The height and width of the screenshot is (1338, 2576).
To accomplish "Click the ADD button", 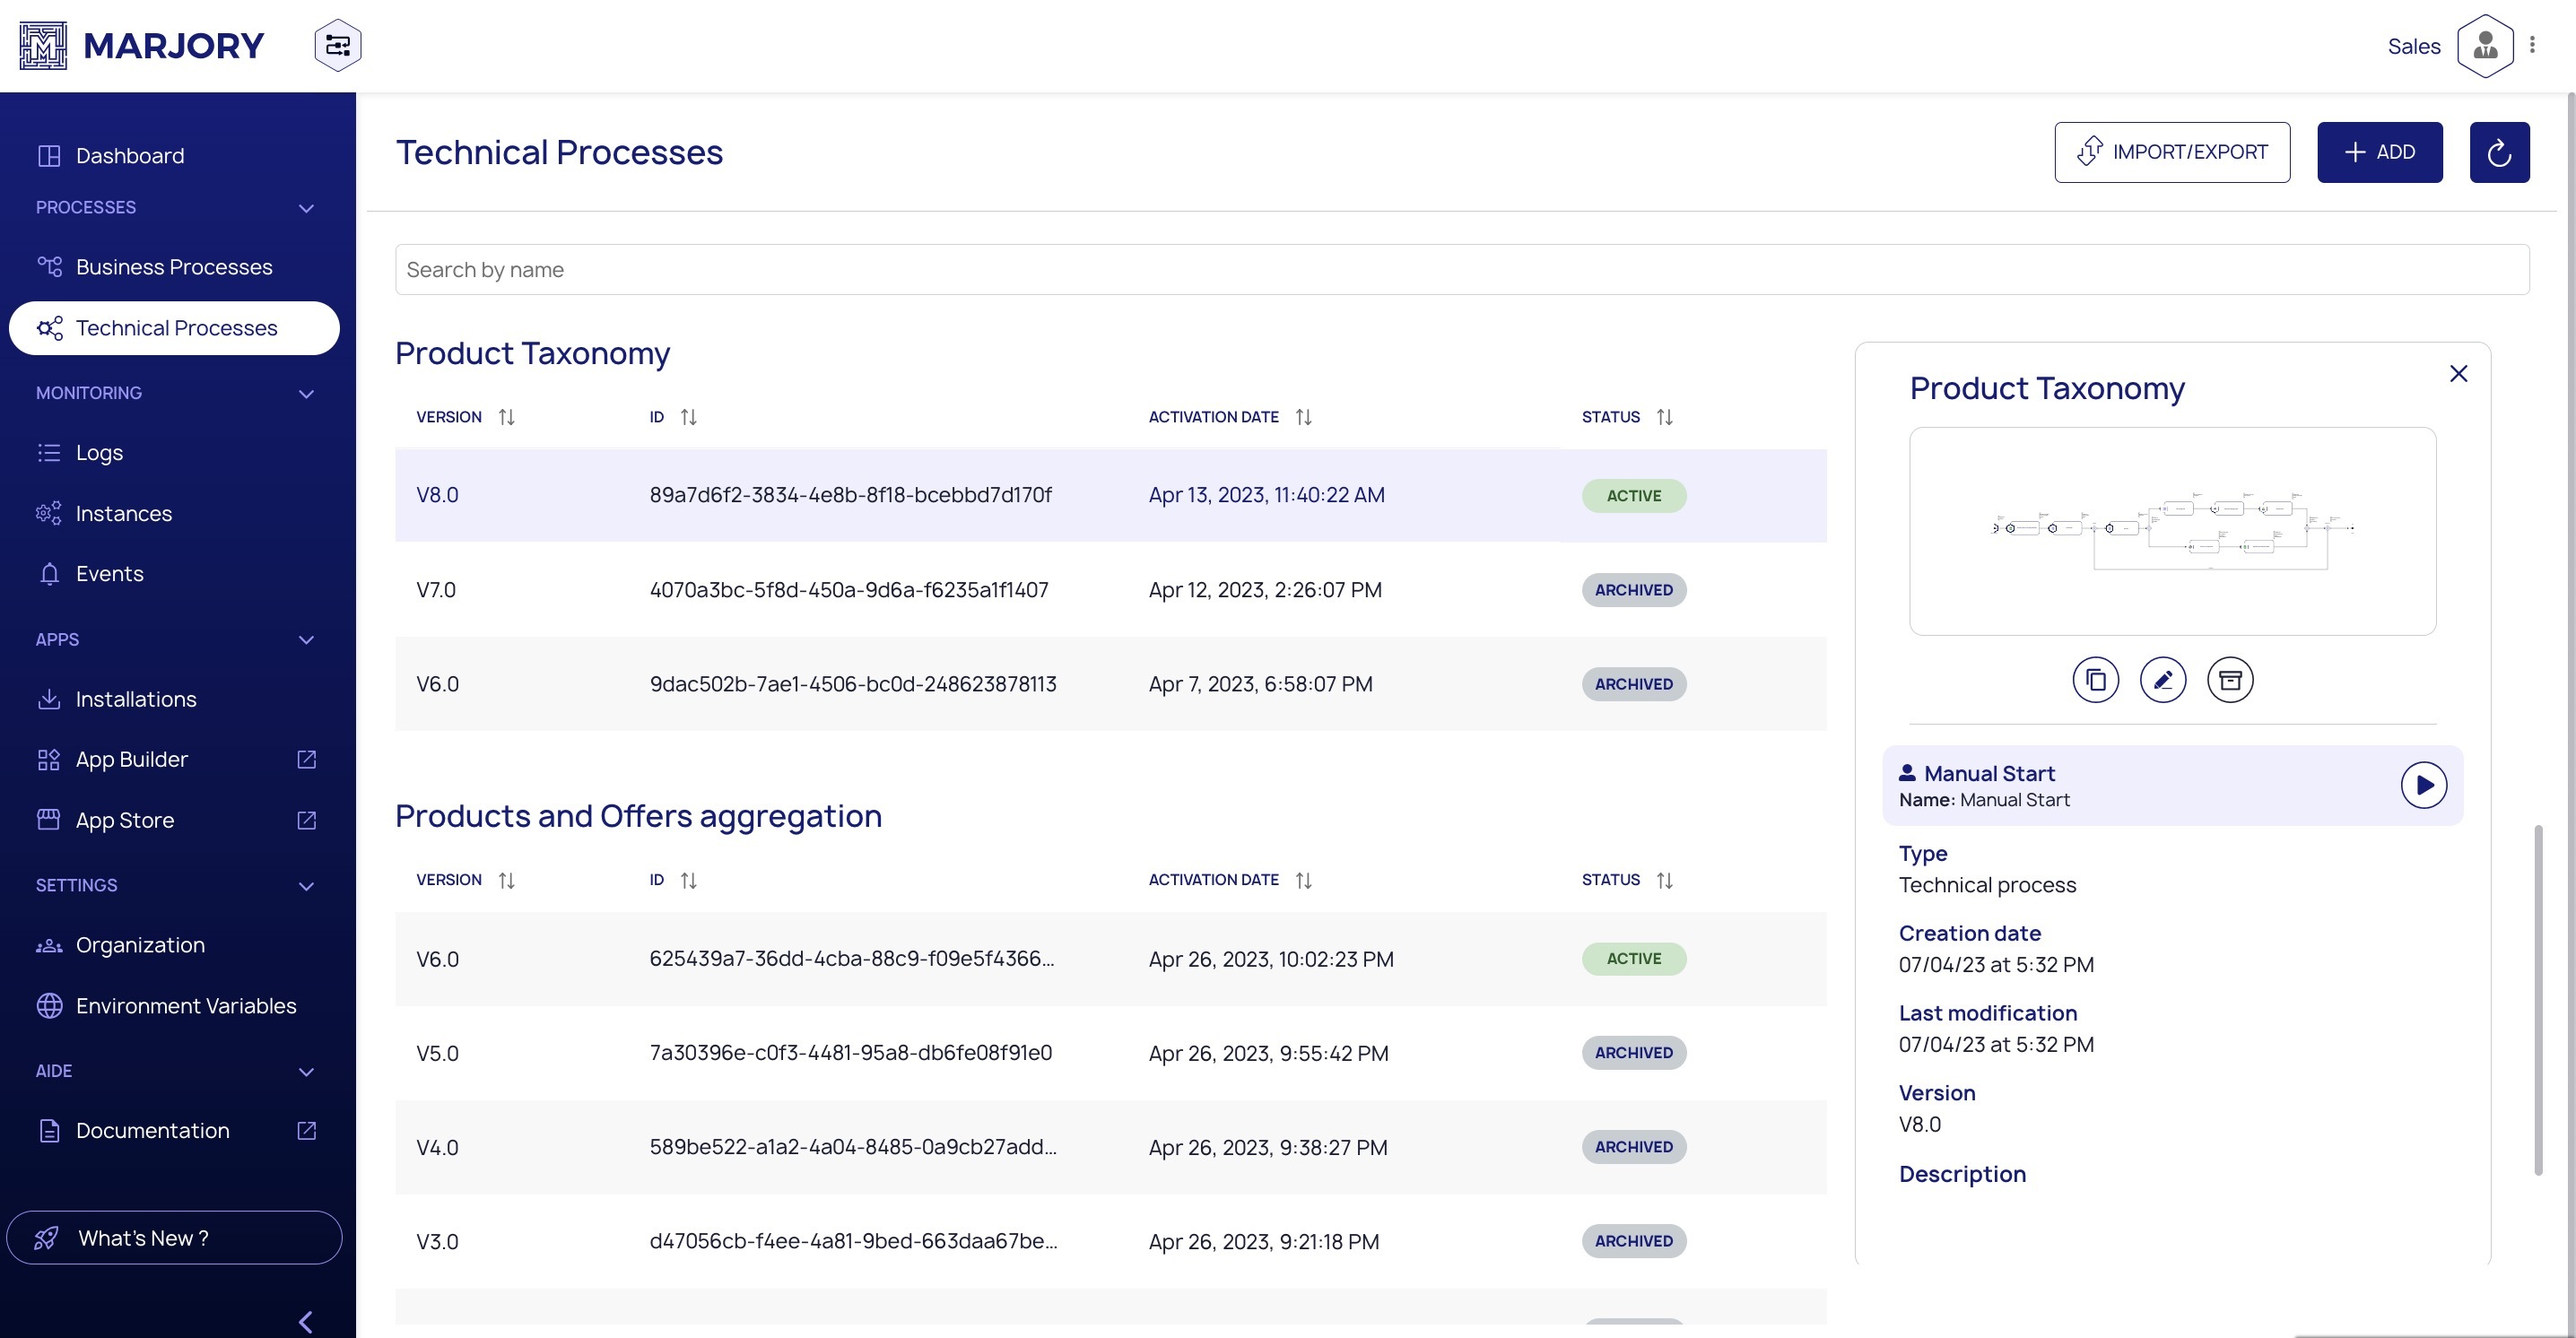I will 2379,152.
